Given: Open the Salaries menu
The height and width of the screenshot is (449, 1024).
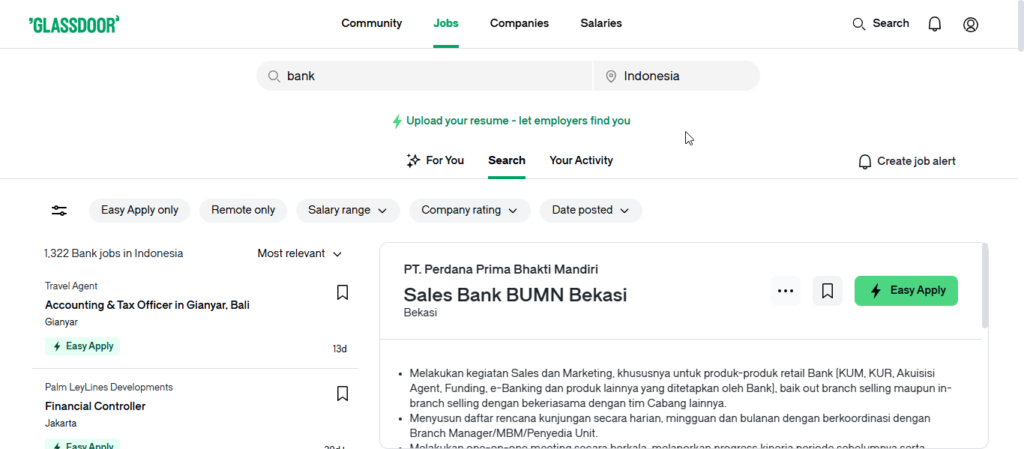Looking at the screenshot, I should tap(601, 23).
